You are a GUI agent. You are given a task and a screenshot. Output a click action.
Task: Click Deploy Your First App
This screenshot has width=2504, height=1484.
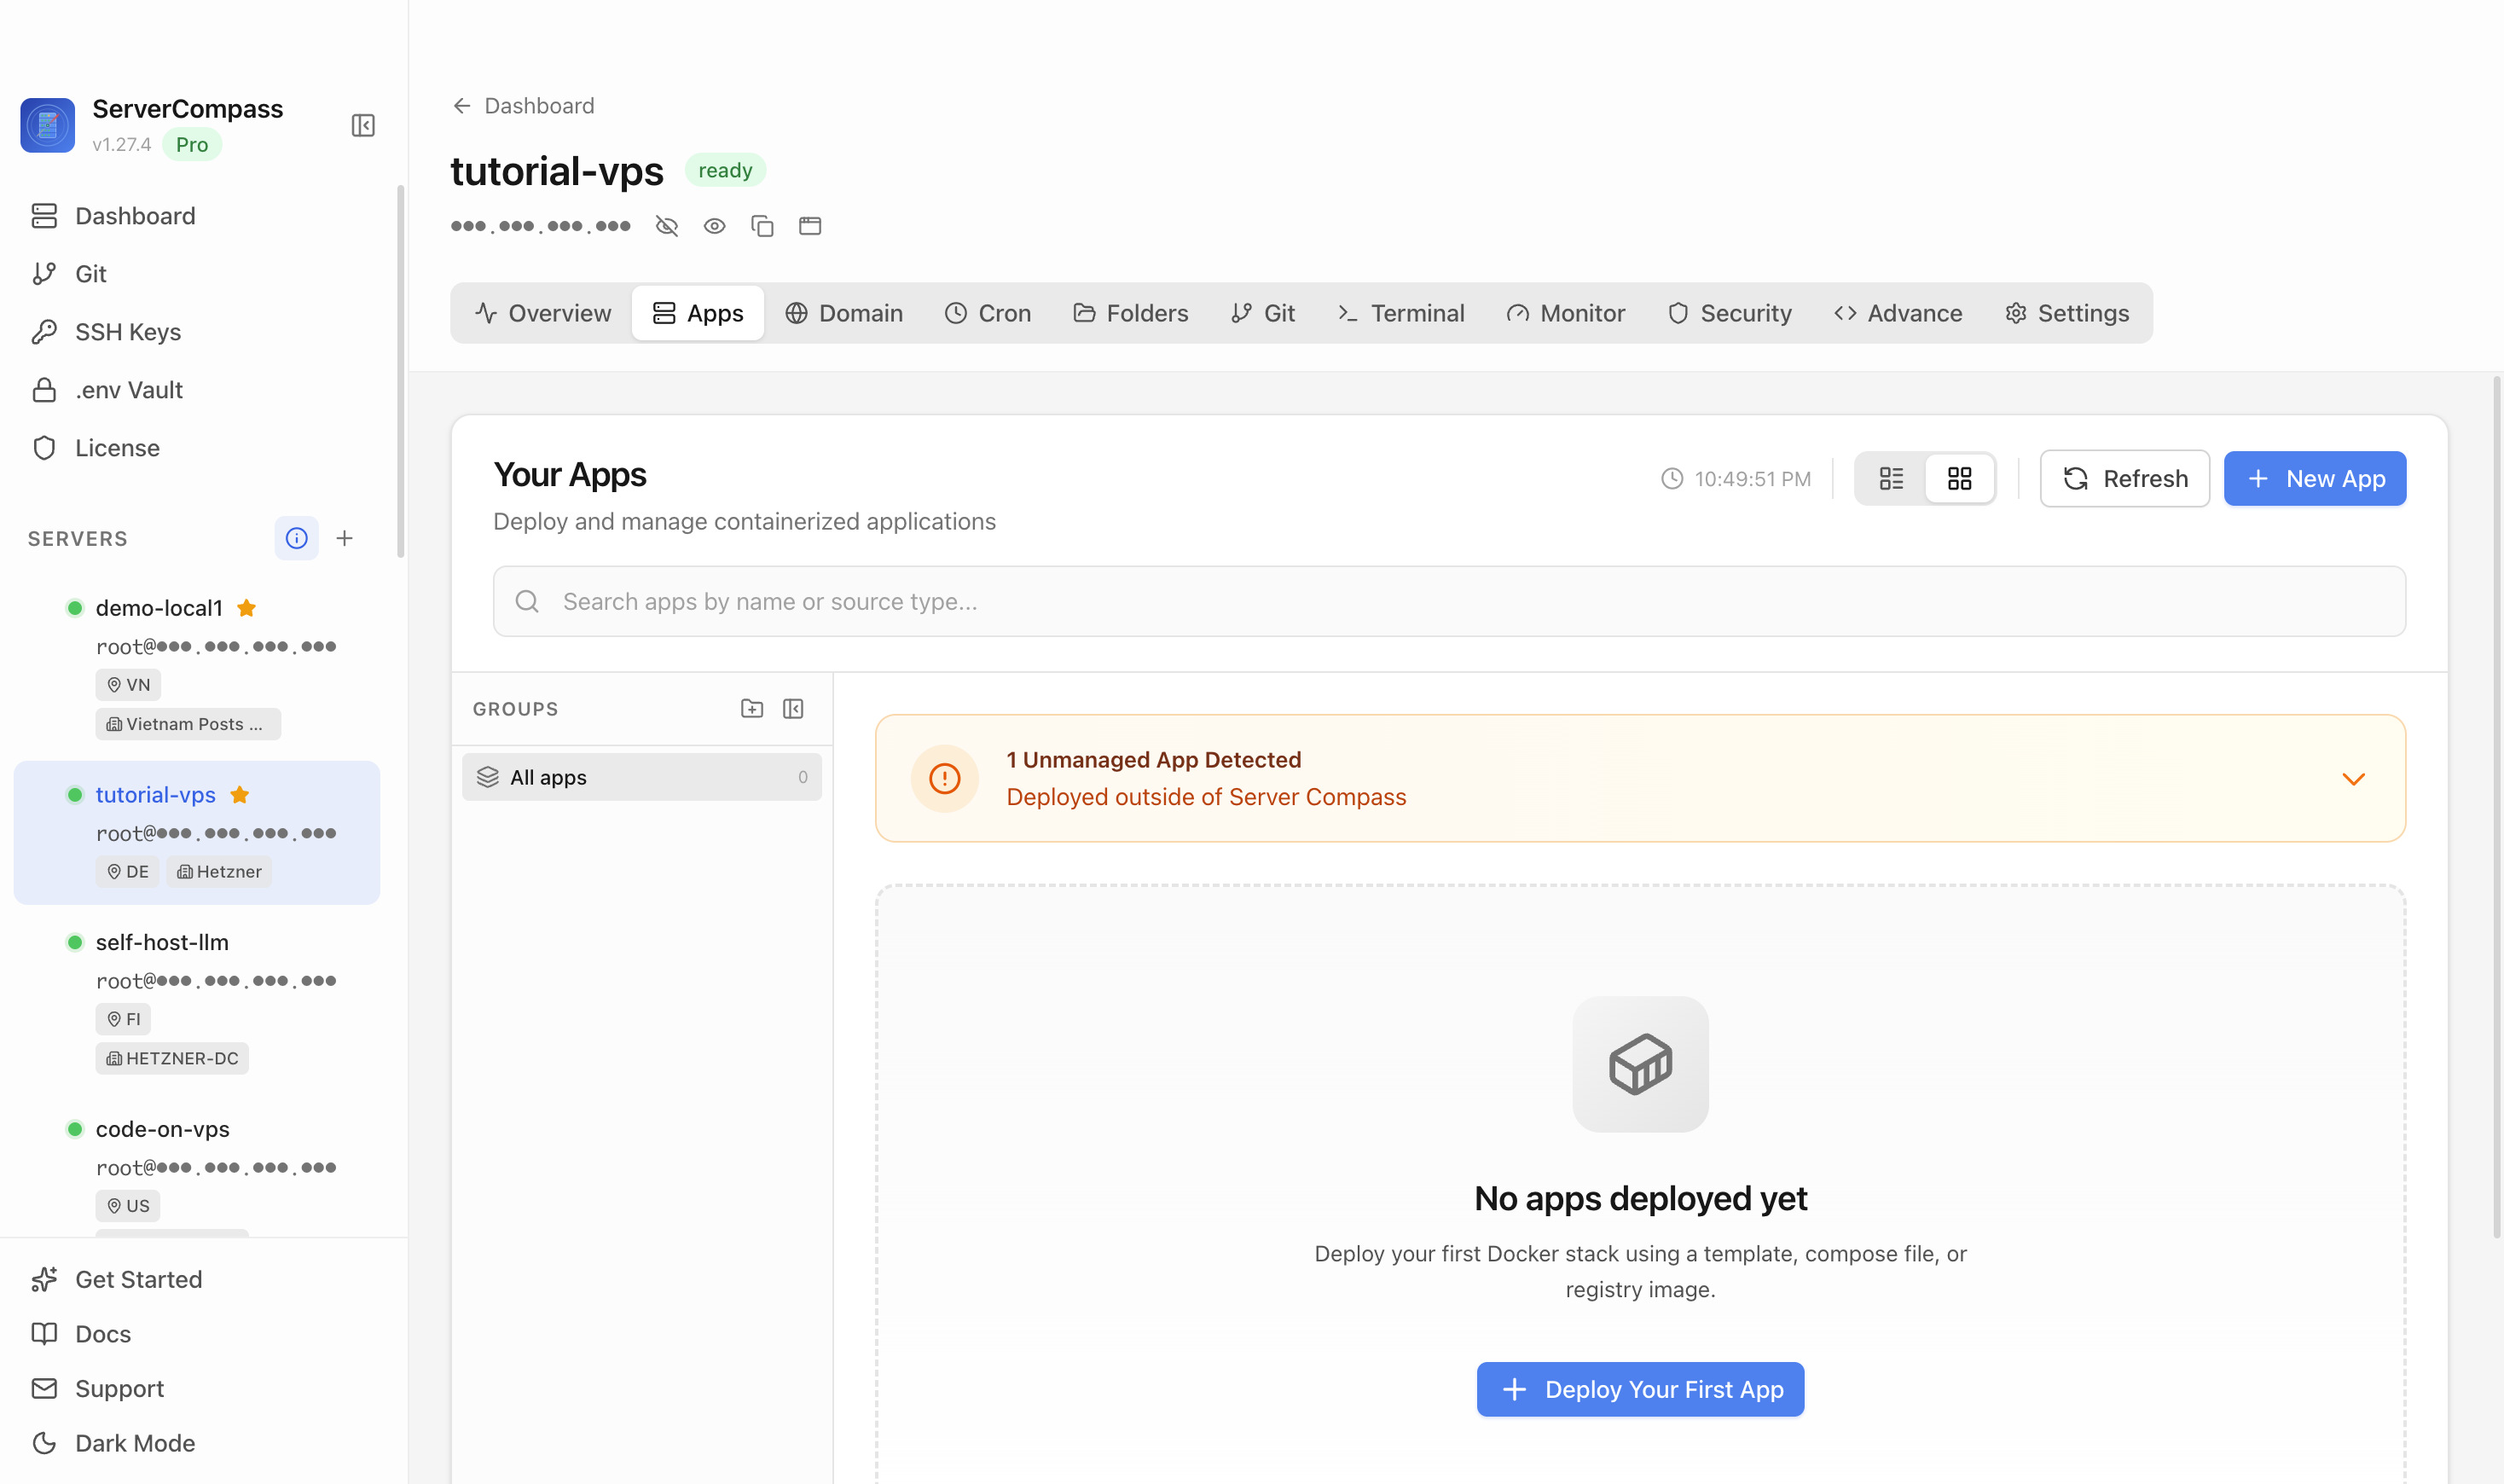1640,1389
